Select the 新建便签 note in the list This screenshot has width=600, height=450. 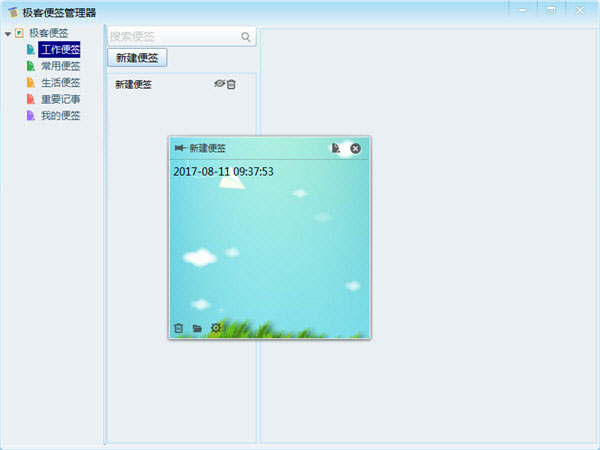coord(133,85)
